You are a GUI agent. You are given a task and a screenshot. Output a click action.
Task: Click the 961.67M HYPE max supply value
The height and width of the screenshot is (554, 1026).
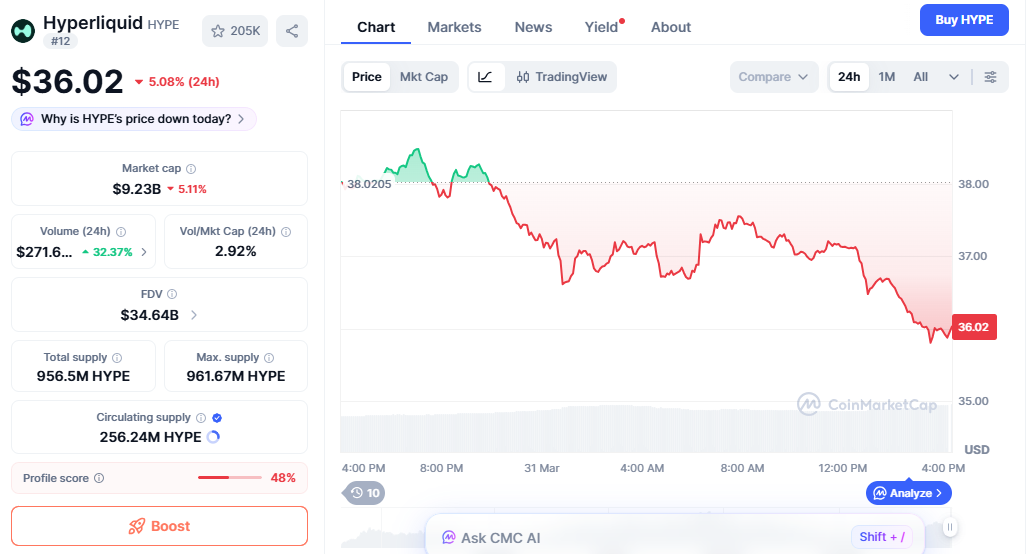pyautogui.click(x=236, y=376)
